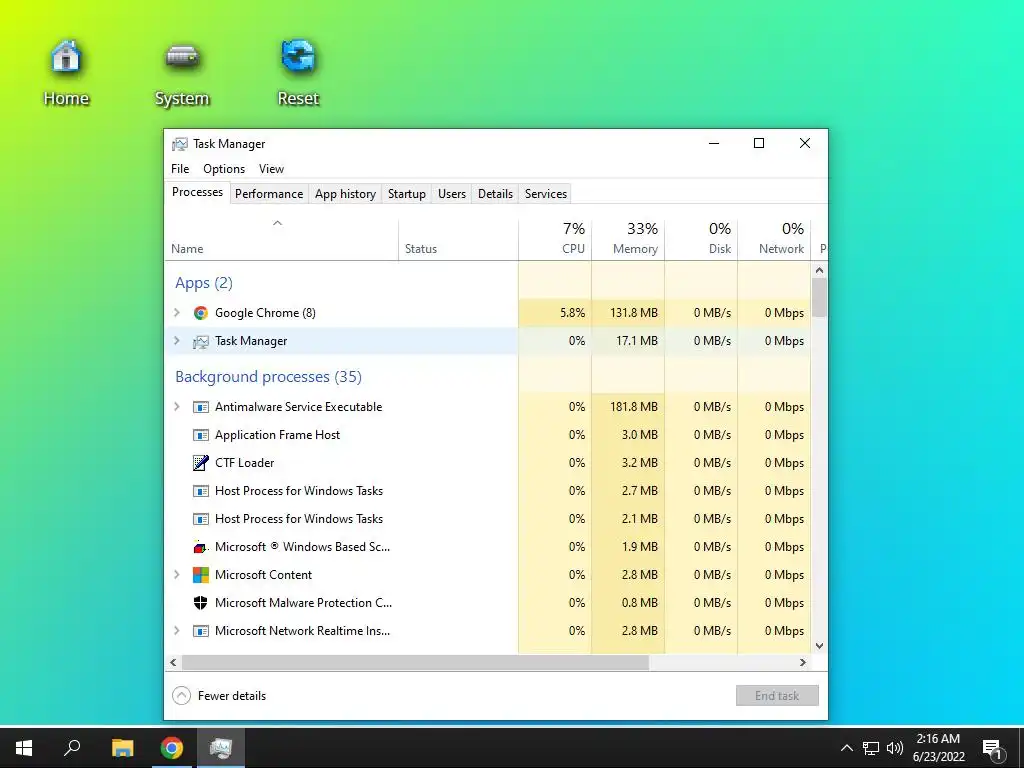Image resolution: width=1024 pixels, height=768 pixels.
Task: Sort by the Status column header
Action: [458, 240]
